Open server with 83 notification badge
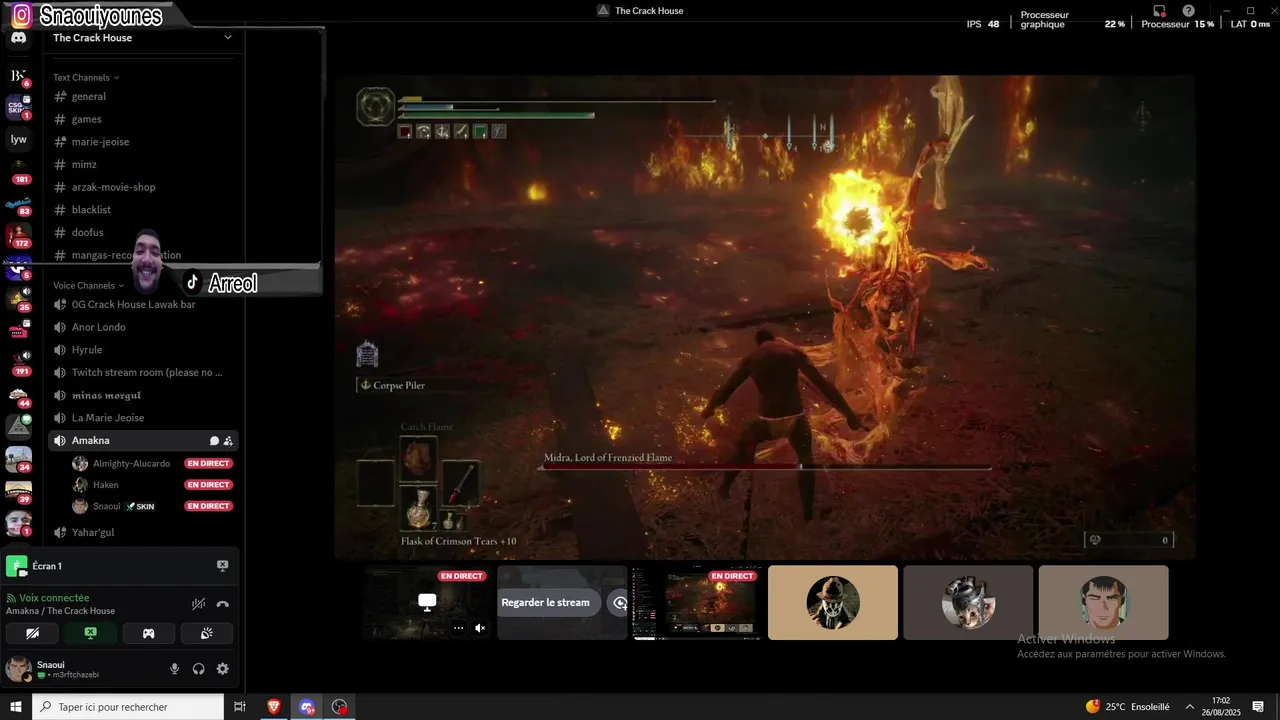The height and width of the screenshot is (720, 1280). (18, 203)
